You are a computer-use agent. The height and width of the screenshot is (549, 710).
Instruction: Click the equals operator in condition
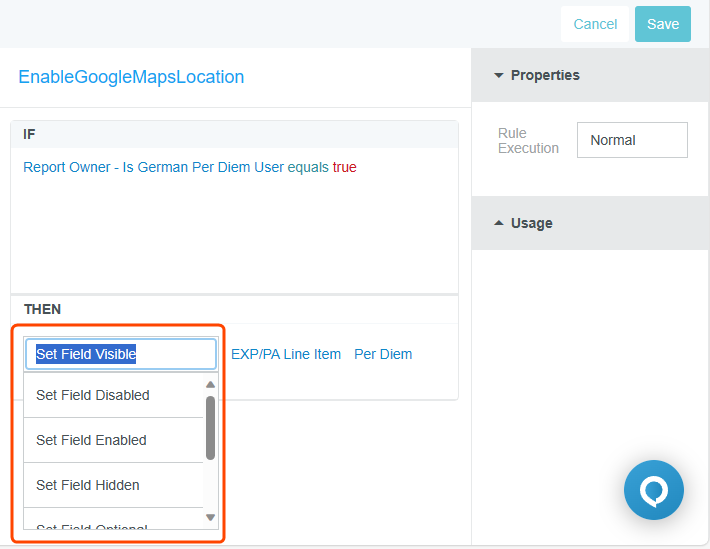click(x=308, y=167)
